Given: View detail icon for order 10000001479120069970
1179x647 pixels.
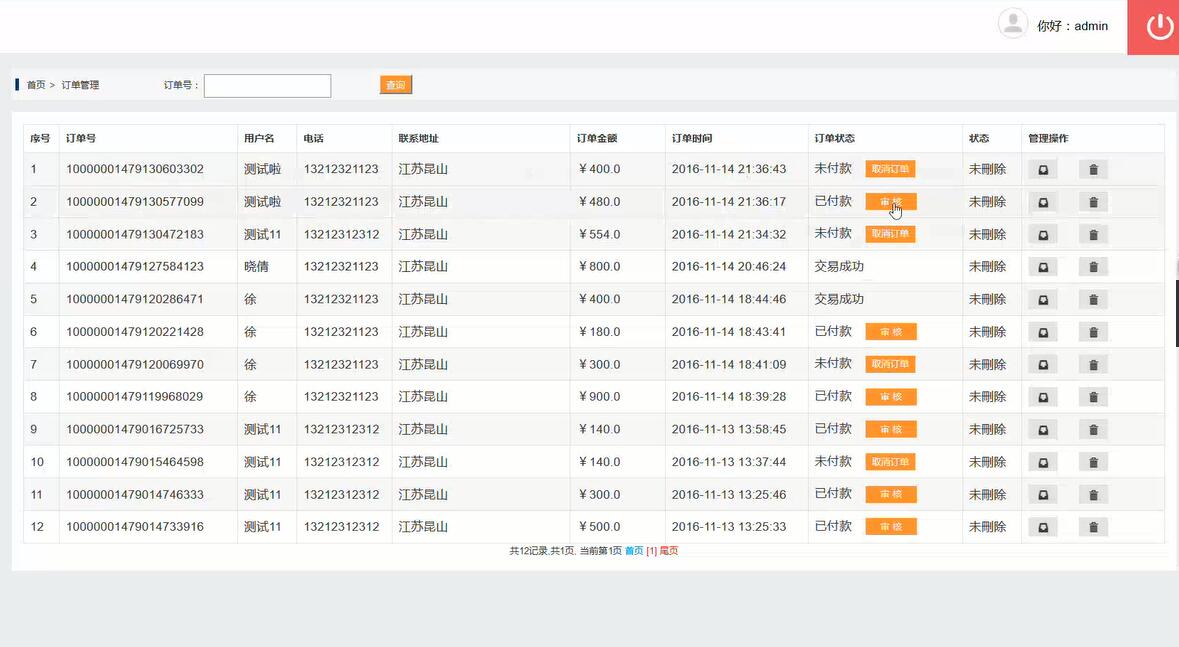Looking at the screenshot, I should (x=1043, y=364).
